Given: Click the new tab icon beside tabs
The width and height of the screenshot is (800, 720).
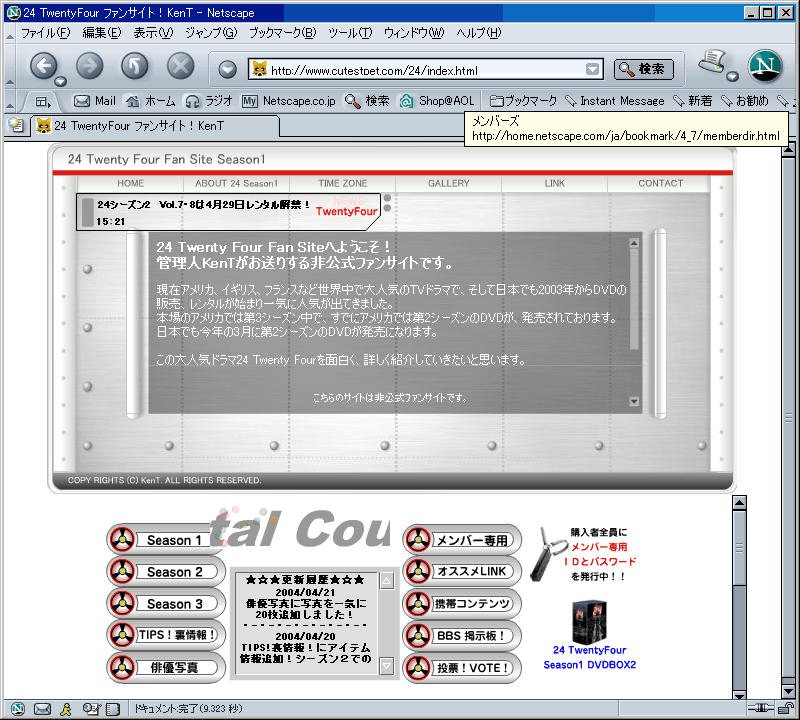Looking at the screenshot, I should (16, 125).
